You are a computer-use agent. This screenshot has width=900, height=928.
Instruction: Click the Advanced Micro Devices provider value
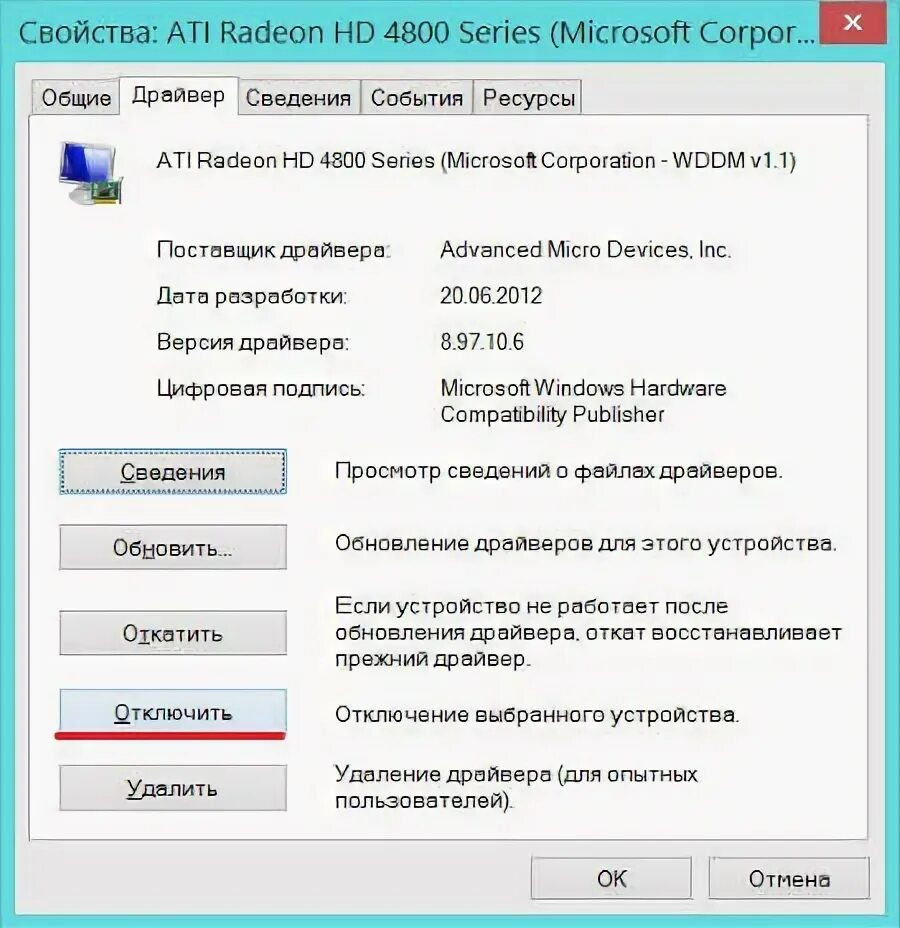tap(585, 250)
